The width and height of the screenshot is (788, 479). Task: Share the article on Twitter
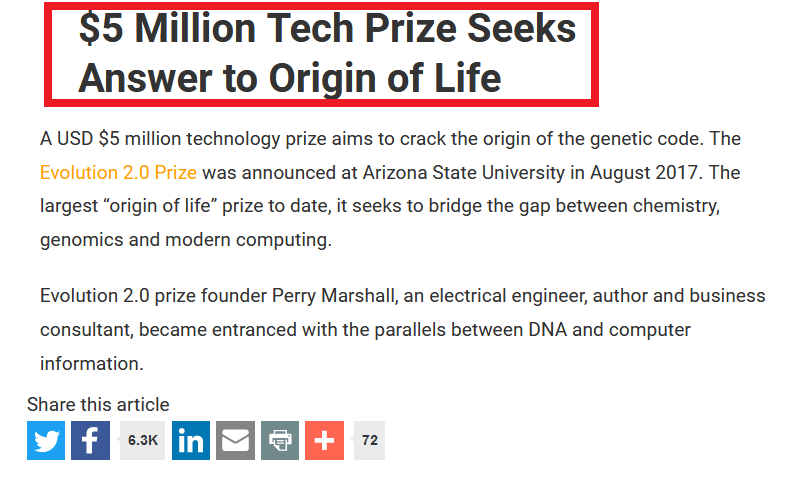click(x=46, y=440)
